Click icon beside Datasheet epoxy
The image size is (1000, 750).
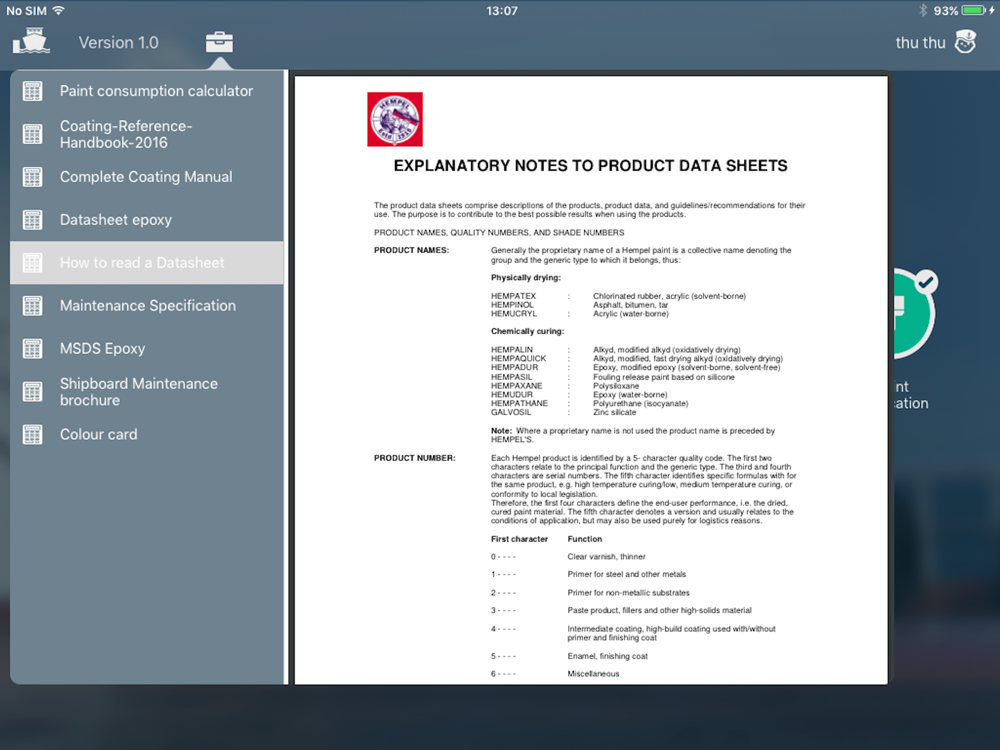[x=33, y=219]
